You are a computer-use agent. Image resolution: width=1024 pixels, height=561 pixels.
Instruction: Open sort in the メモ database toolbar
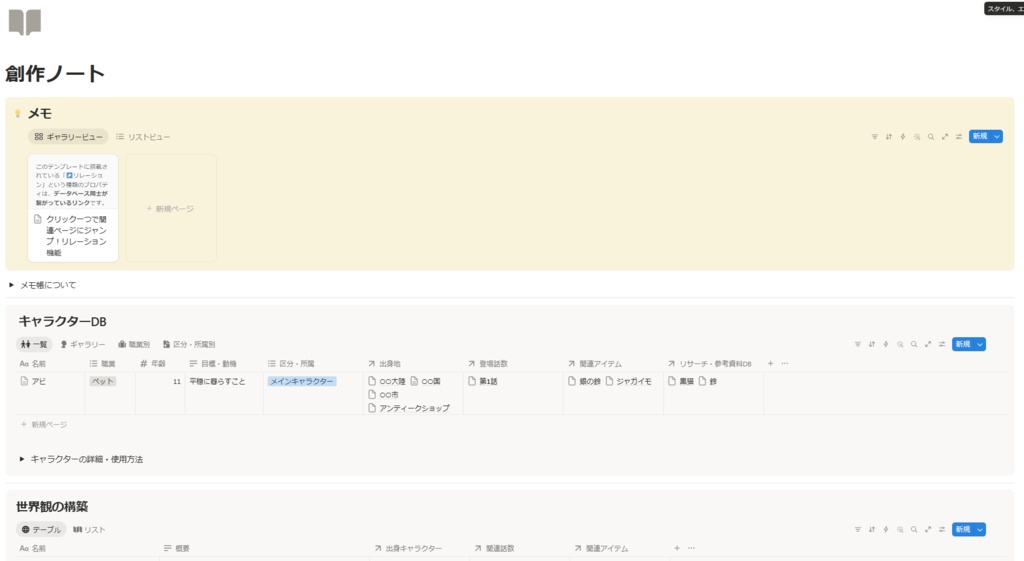click(889, 136)
